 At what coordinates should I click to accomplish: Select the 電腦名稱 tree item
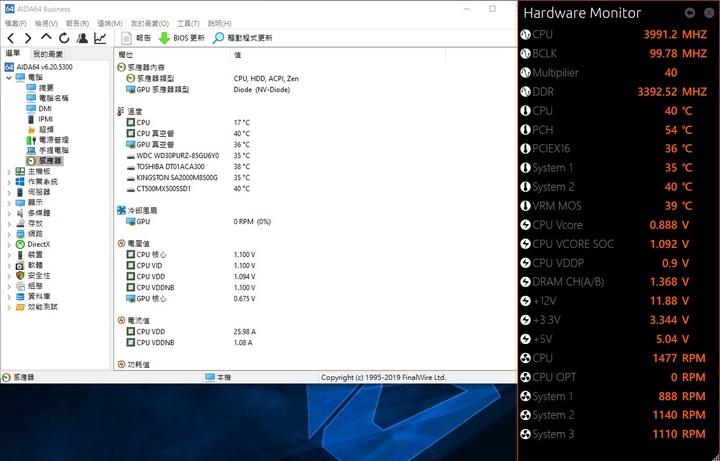coord(47,98)
